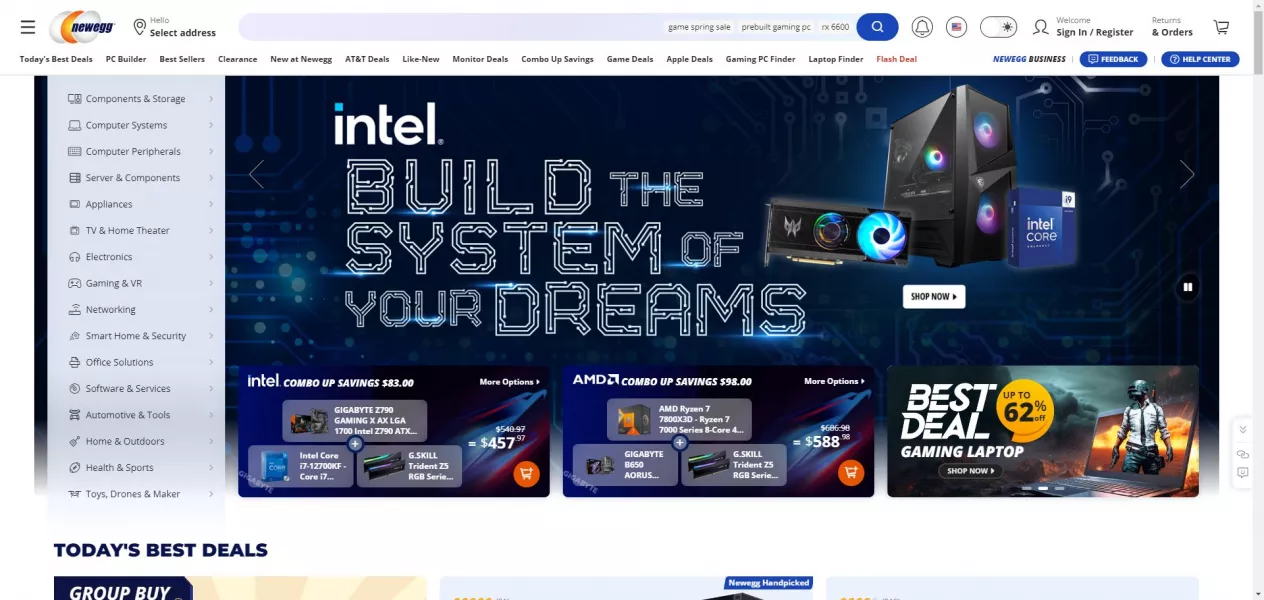The height and width of the screenshot is (600, 1264).
Task: Click Today's Best Deals nav link
Action: (56, 59)
